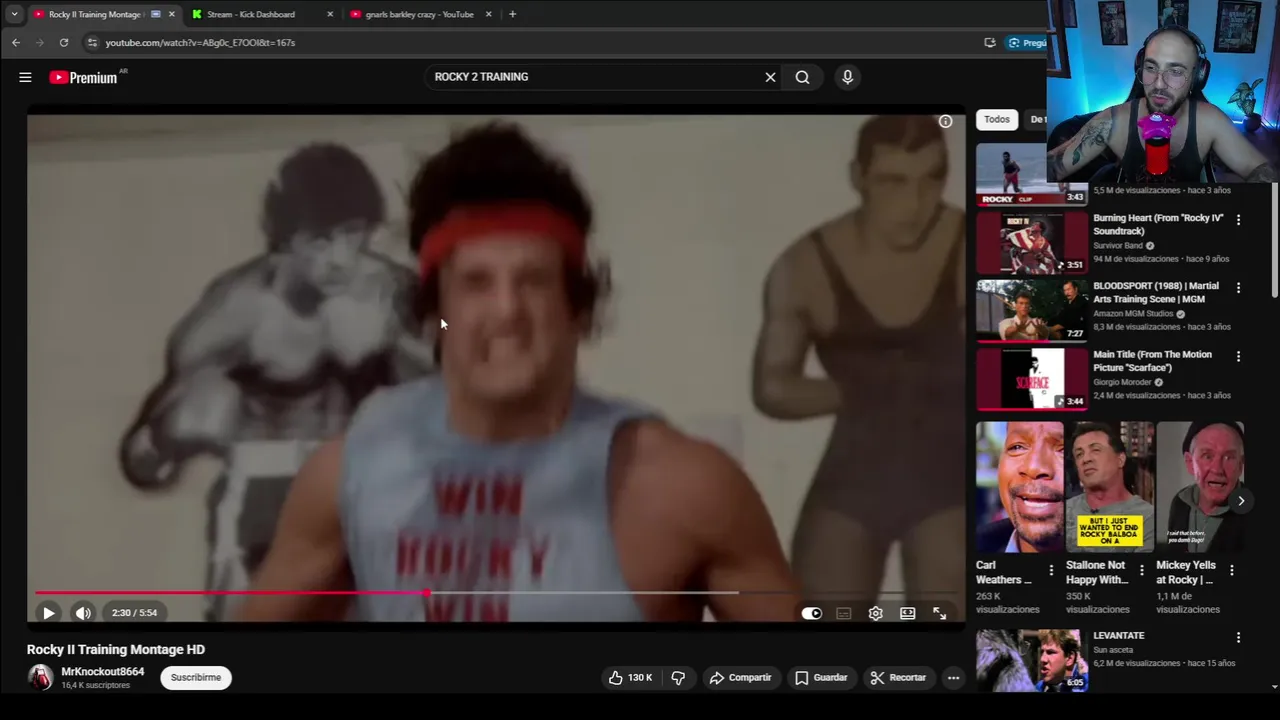Screen dimensions: 1280x720
Task: Go back in browser
Action: click(x=15, y=42)
